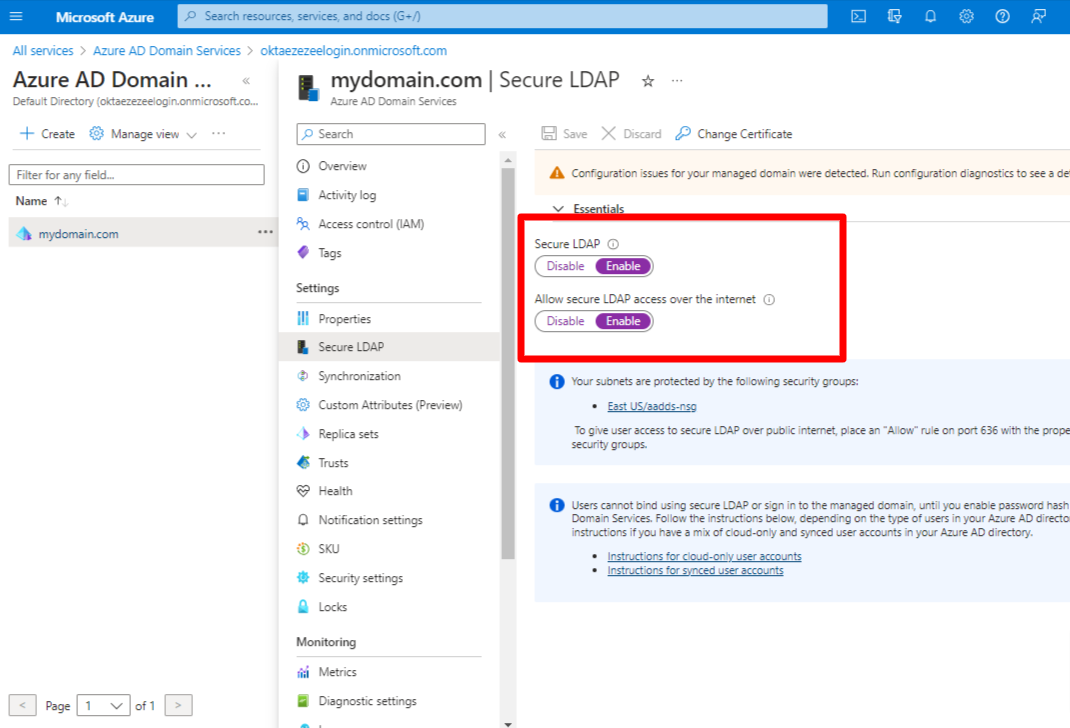
Task: Click the mydomain.com resource icon in list
Action: pyautogui.click(x=24, y=233)
